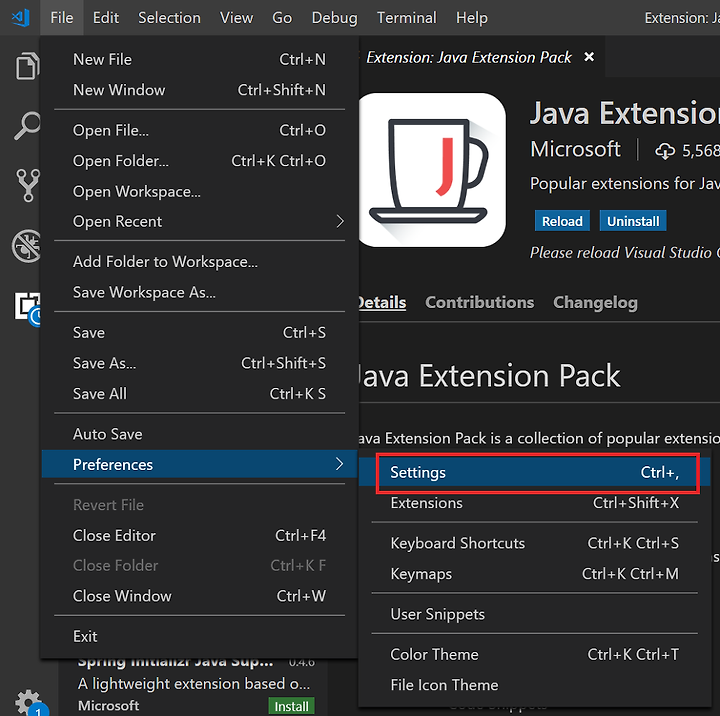This screenshot has width=720, height=716.
Task: Open the Extensions activity bar icon
Action: tap(28, 307)
